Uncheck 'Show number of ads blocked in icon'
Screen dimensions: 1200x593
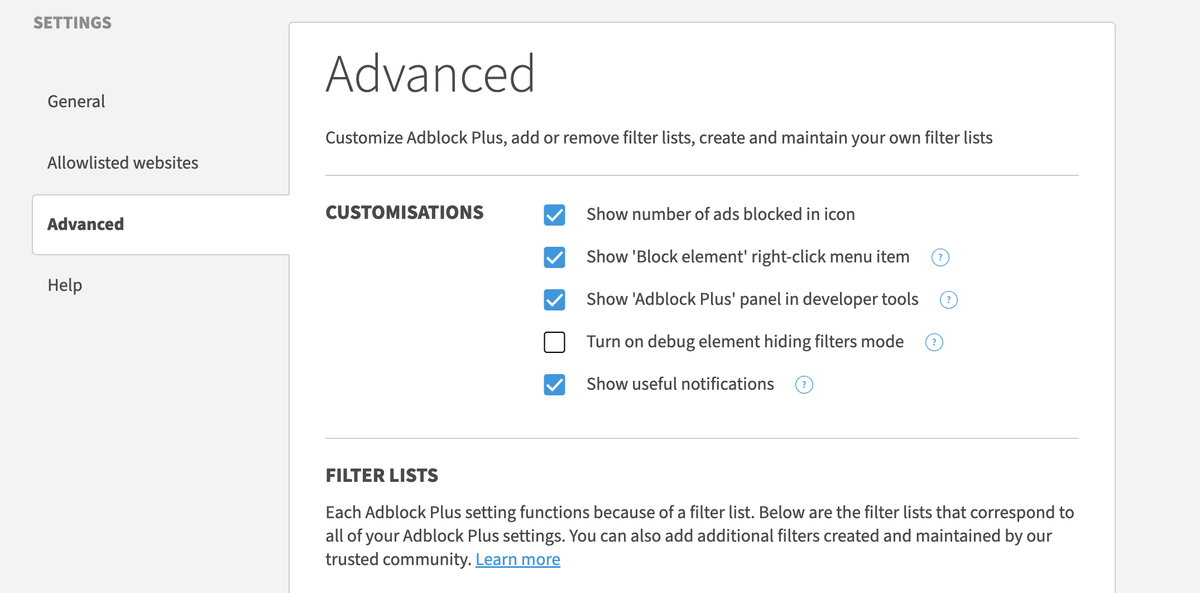(554, 214)
